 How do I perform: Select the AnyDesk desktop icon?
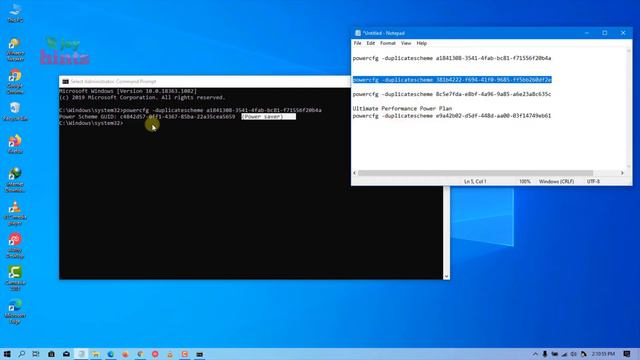(x=16, y=245)
